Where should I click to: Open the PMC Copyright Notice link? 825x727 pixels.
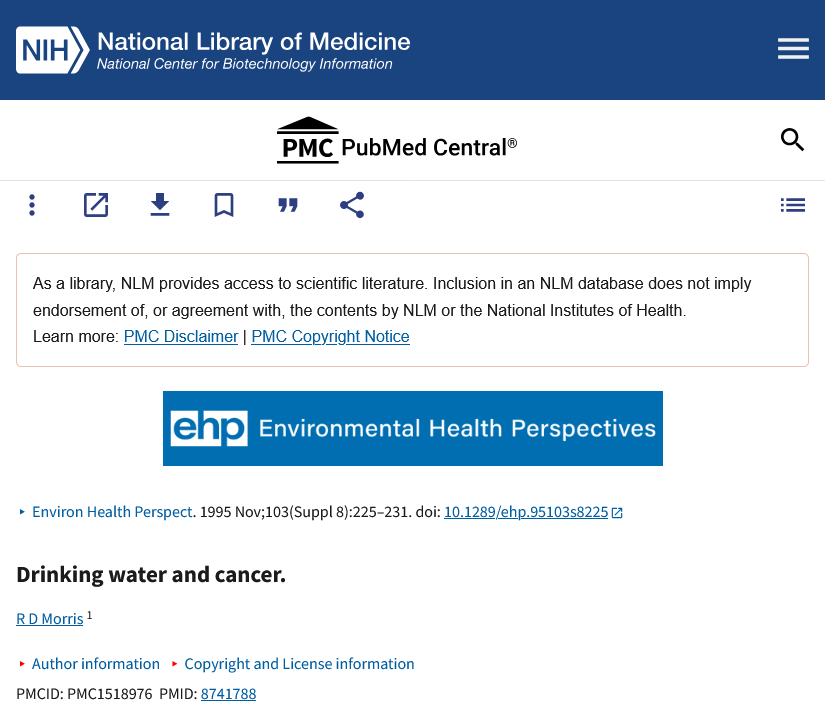tap(330, 337)
